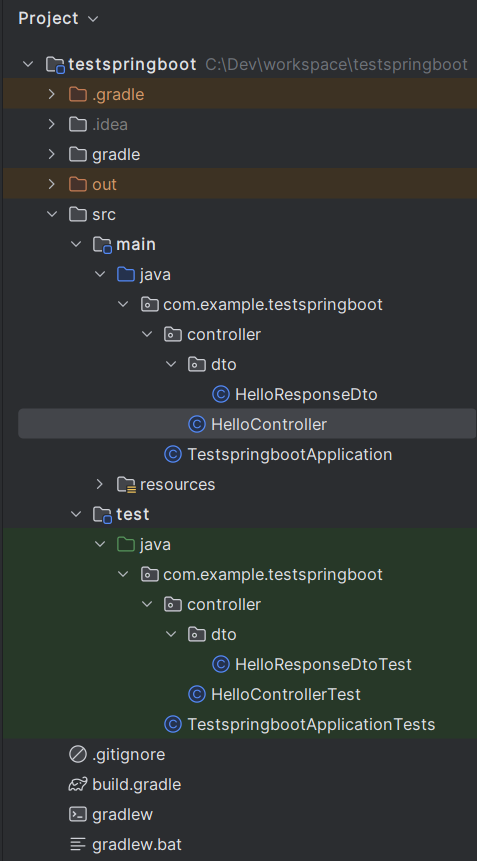Image resolution: width=477 pixels, height=861 pixels.
Task: Collapse the test module chevron
Action: tap(76, 515)
